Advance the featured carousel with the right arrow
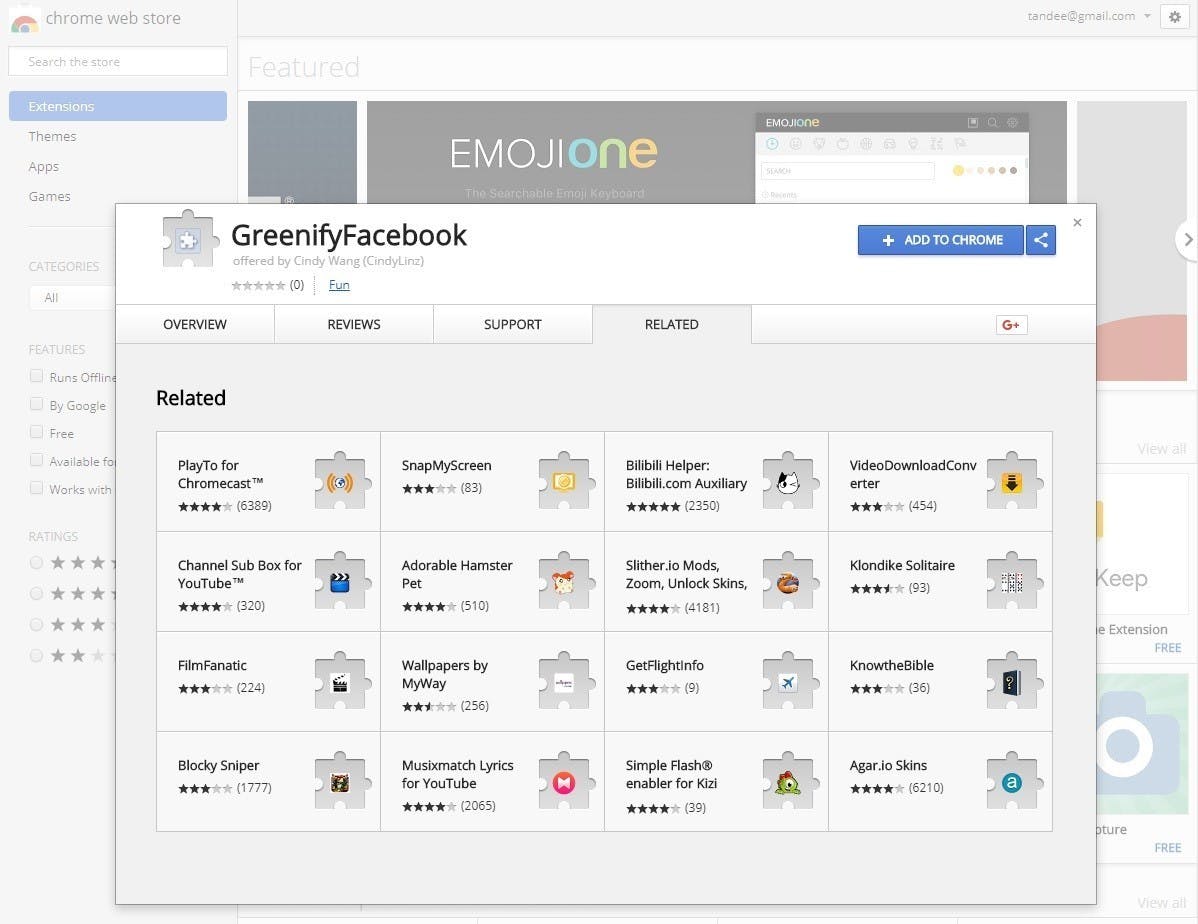1198x924 pixels. (x=1187, y=239)
